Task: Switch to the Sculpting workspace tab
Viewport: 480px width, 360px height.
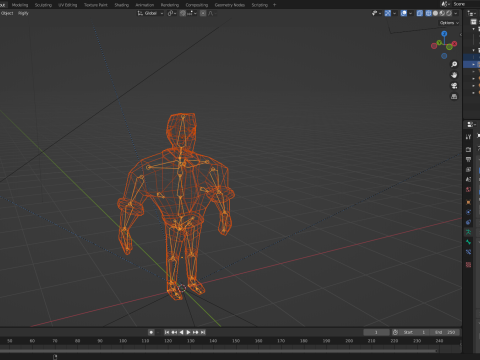Action: [x=43, y=5]
